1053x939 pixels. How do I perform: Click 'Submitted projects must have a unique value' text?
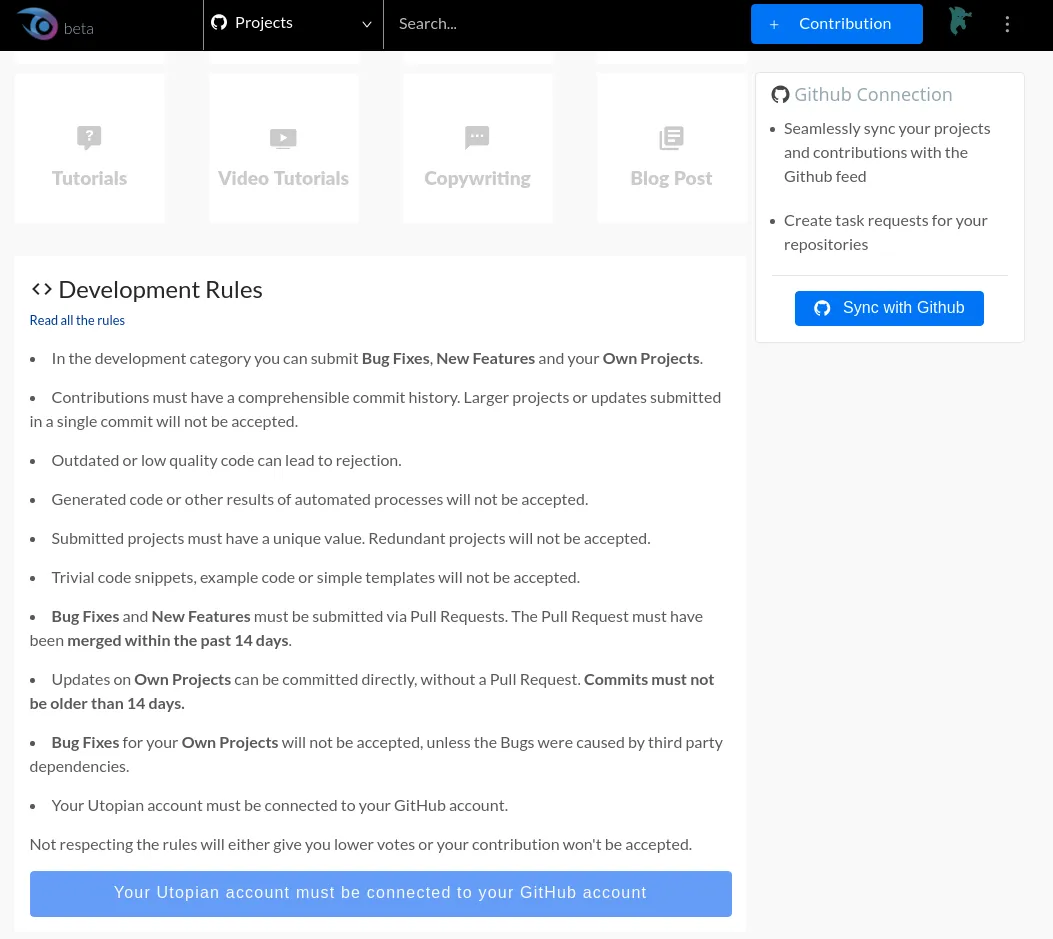coord(351,539)
